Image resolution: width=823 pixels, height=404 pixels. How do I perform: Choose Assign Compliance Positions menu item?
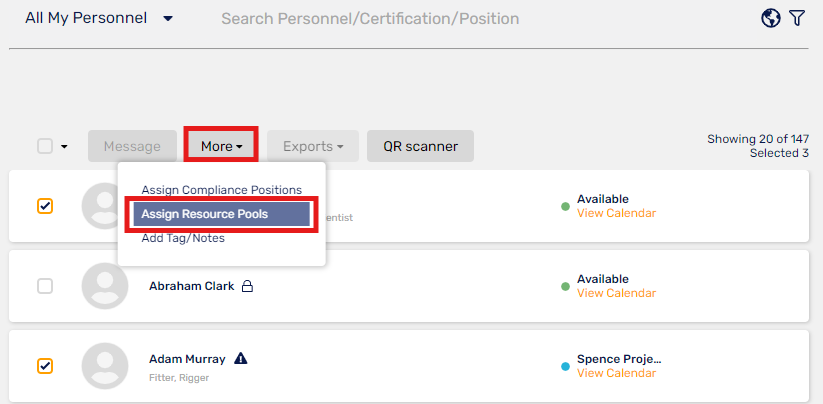tap(221, 190)
